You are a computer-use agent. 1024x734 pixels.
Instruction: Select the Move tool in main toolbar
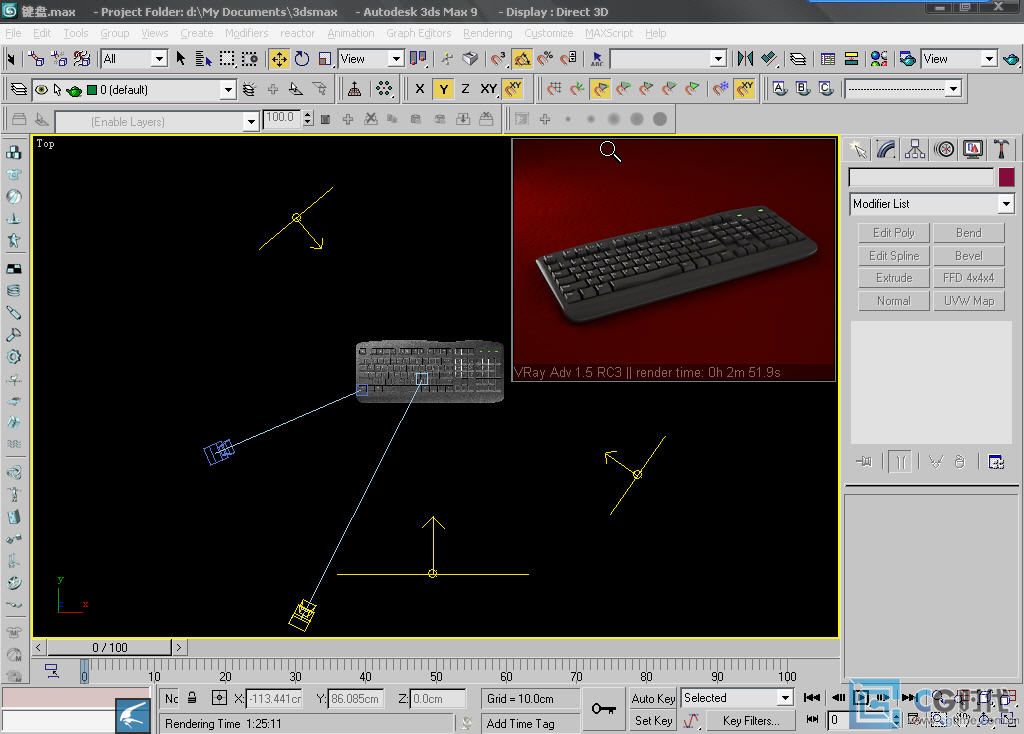point(279,59)
